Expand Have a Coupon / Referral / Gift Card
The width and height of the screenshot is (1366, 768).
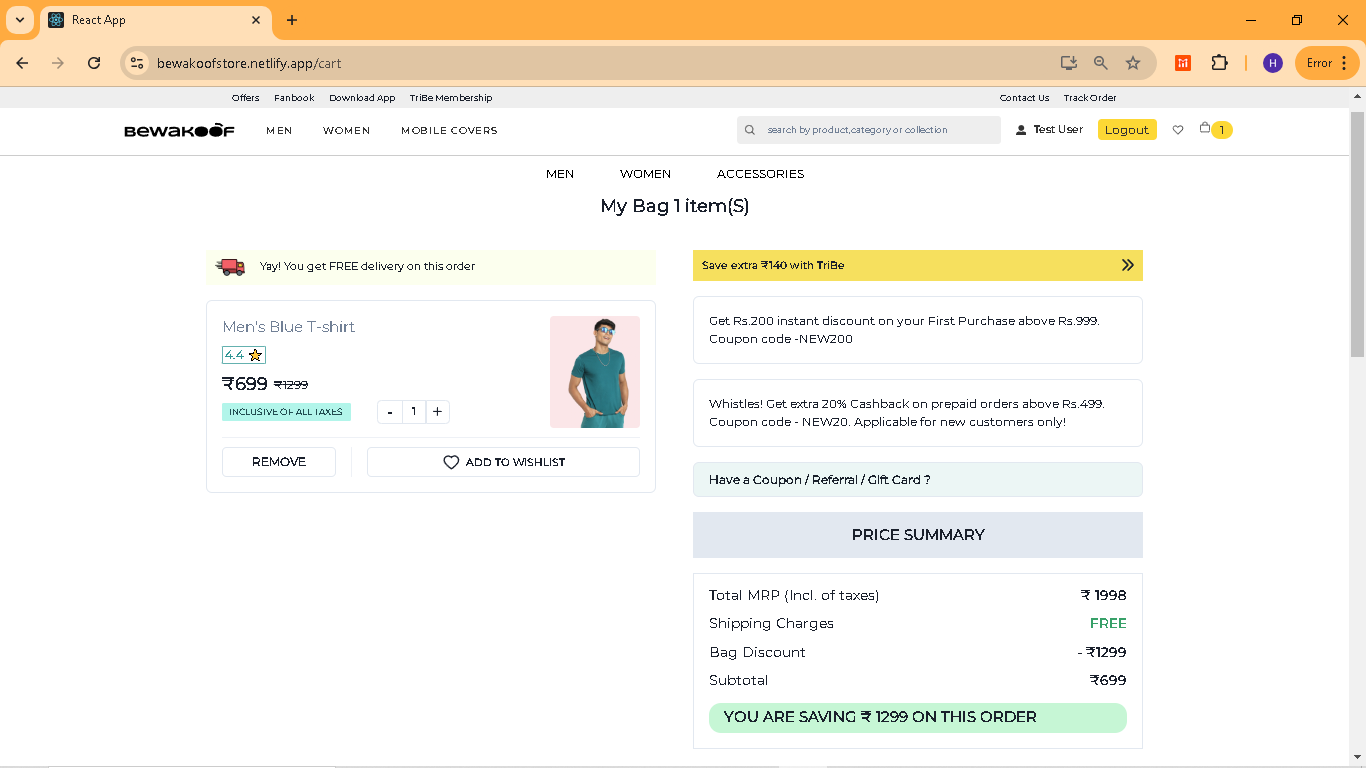pos(918,480)
